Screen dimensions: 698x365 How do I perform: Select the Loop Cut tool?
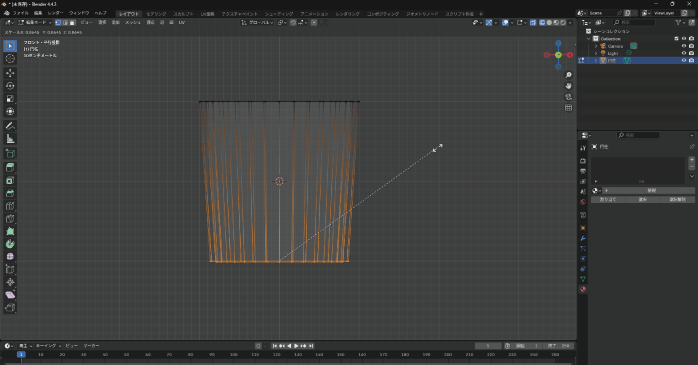(10, 206)
